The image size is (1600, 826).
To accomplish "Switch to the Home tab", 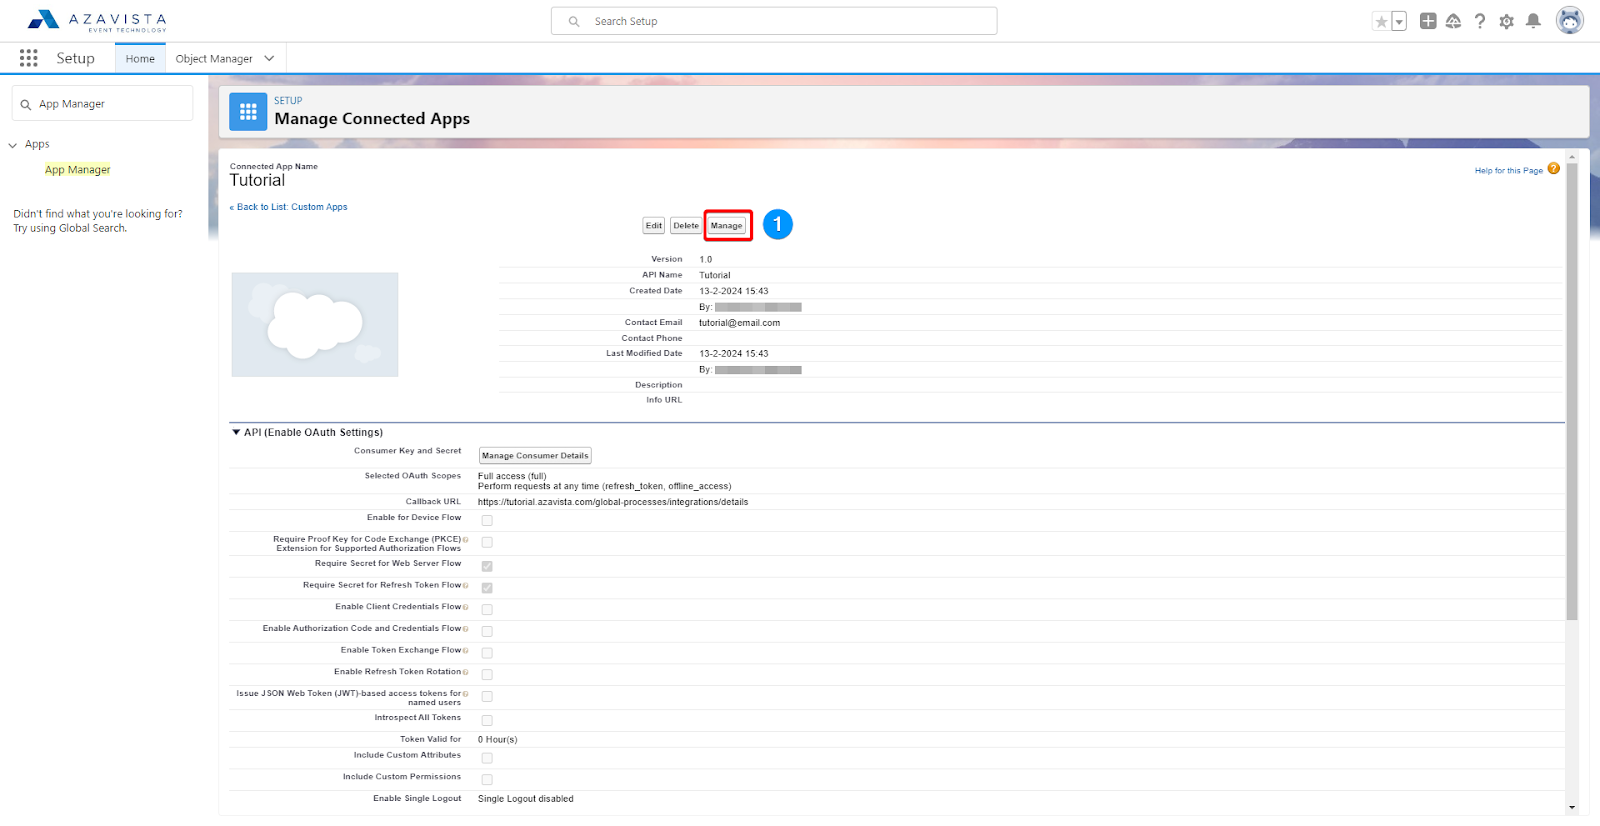I will pyautogui.click(x=140, y=59).
